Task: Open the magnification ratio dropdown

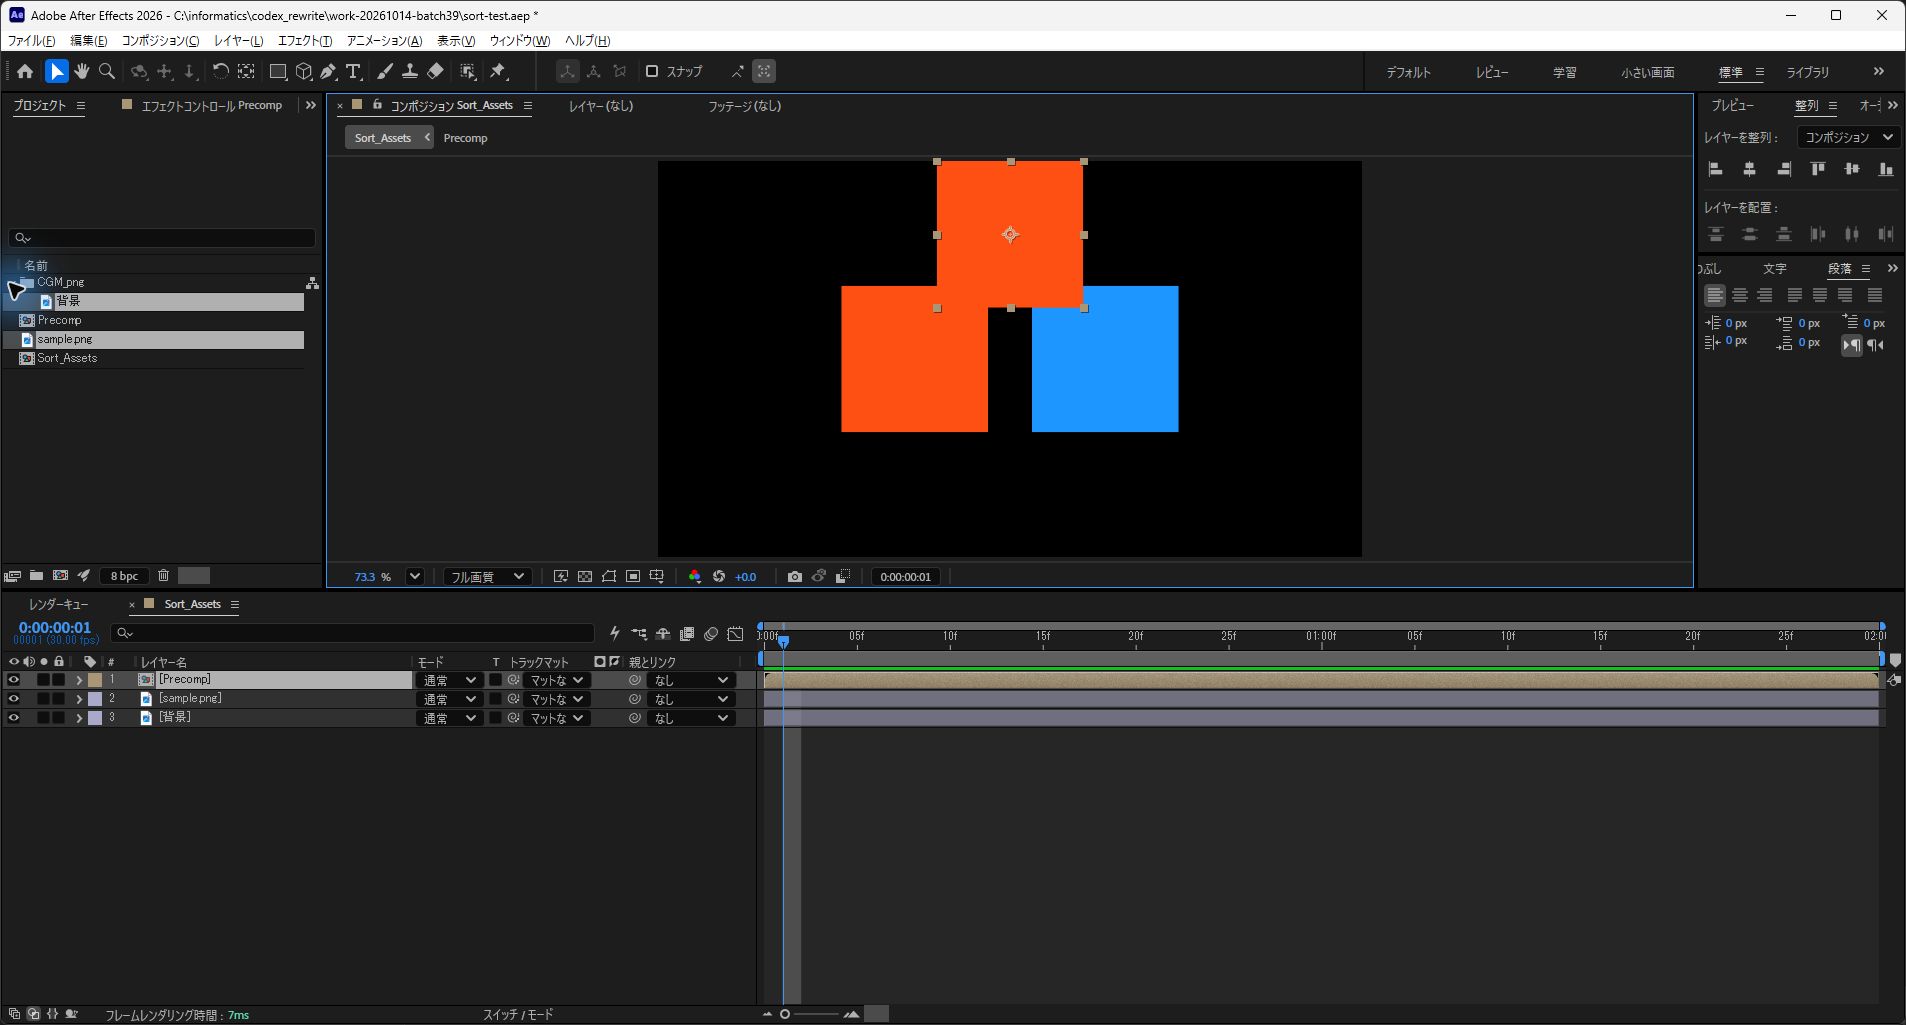Action: [x=415, y=576]
